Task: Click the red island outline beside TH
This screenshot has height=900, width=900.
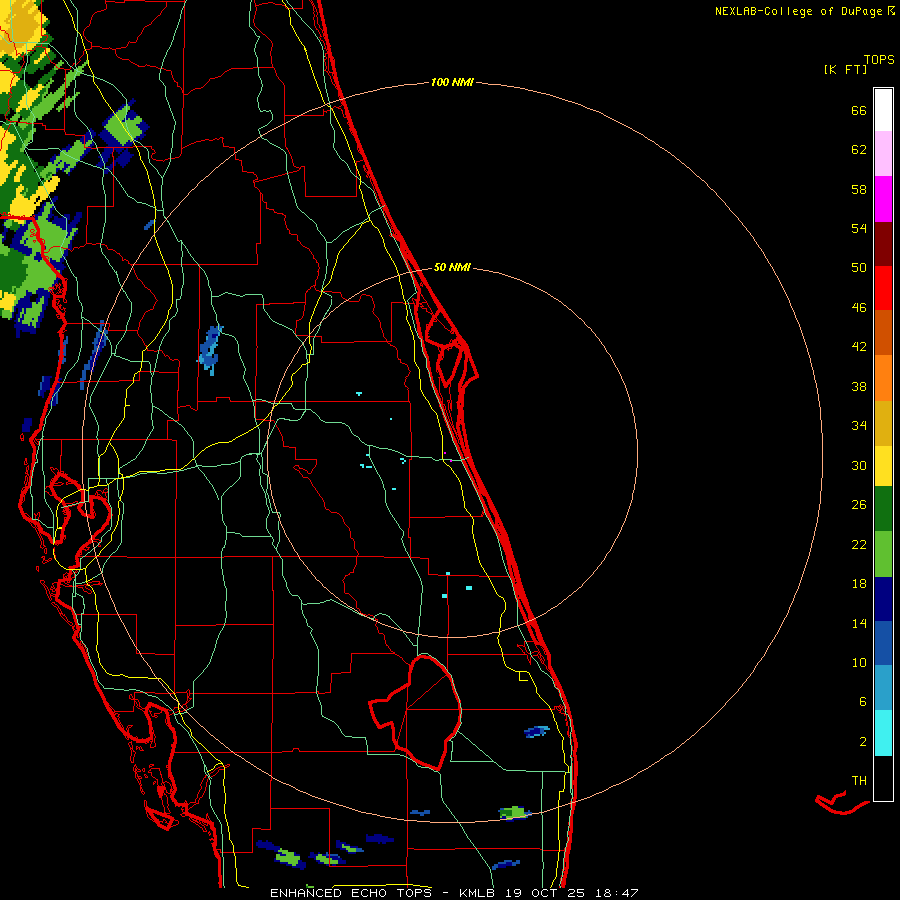Action: (841, 802)
